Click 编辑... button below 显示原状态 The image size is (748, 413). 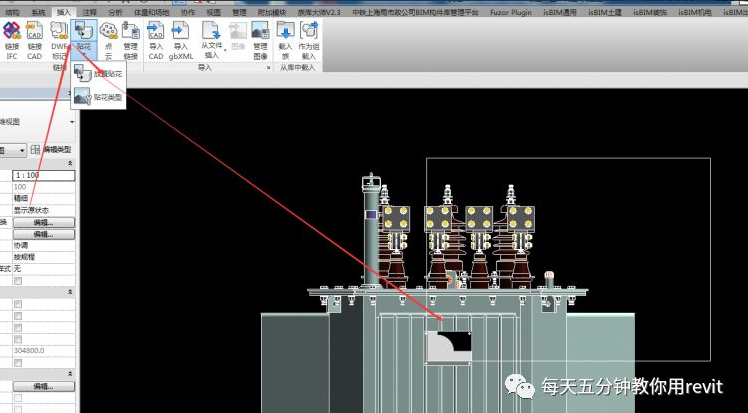tap(43, 223)
